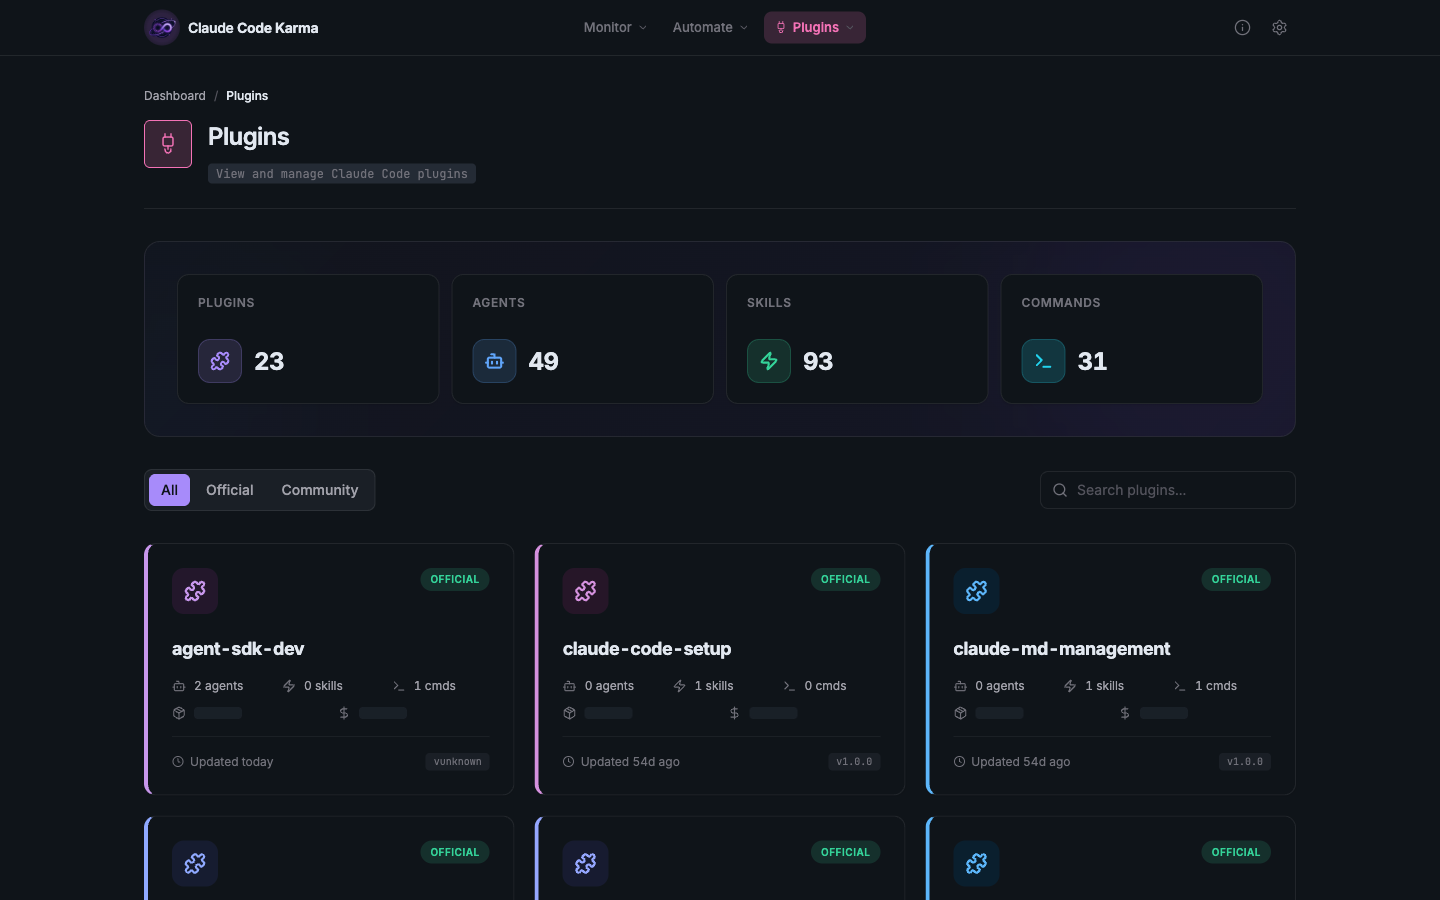Click 'Updated 54d ago' on claude-code-setup card

pos(630,762)
